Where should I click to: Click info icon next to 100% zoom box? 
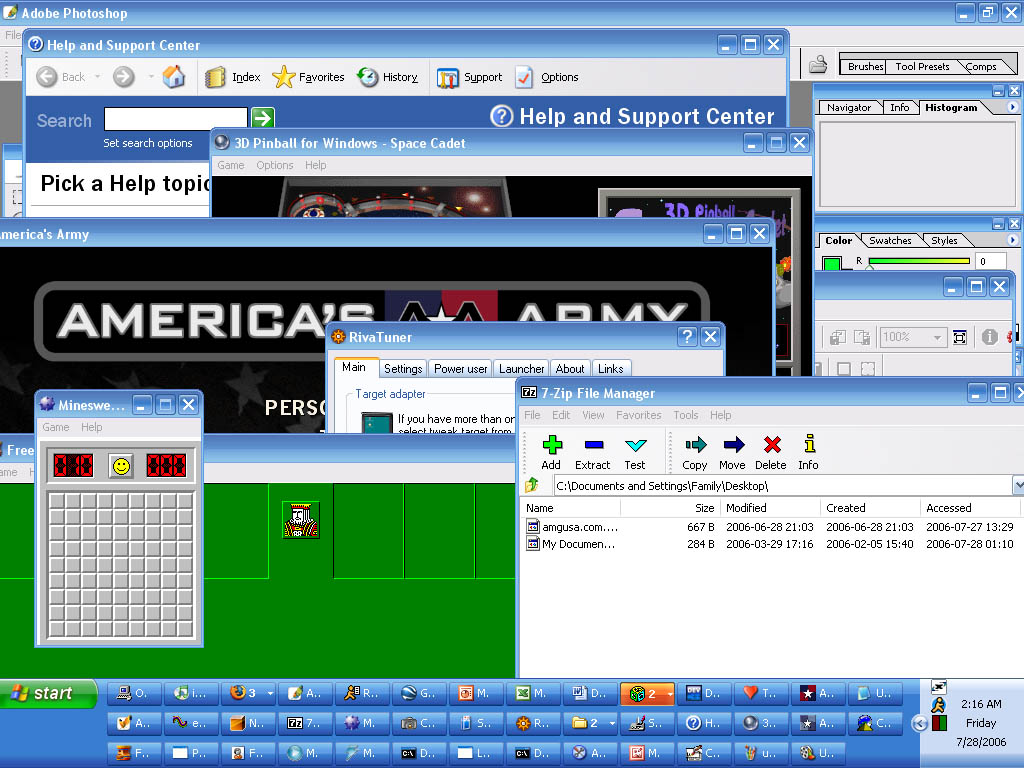[989, 337]
